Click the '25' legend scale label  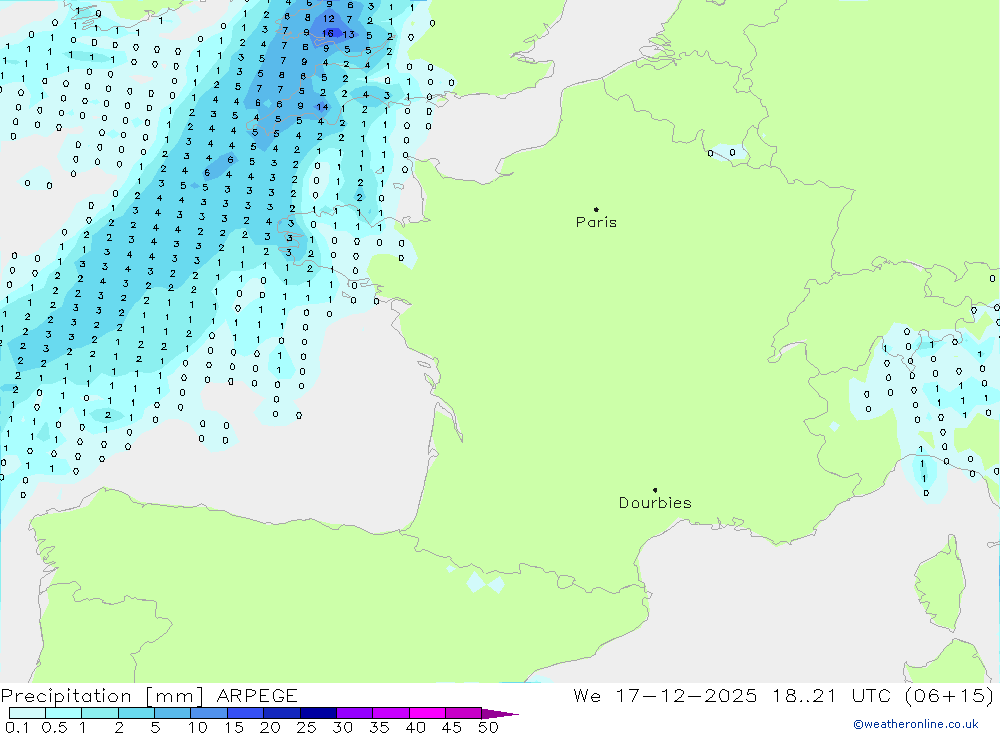[307, 727]
